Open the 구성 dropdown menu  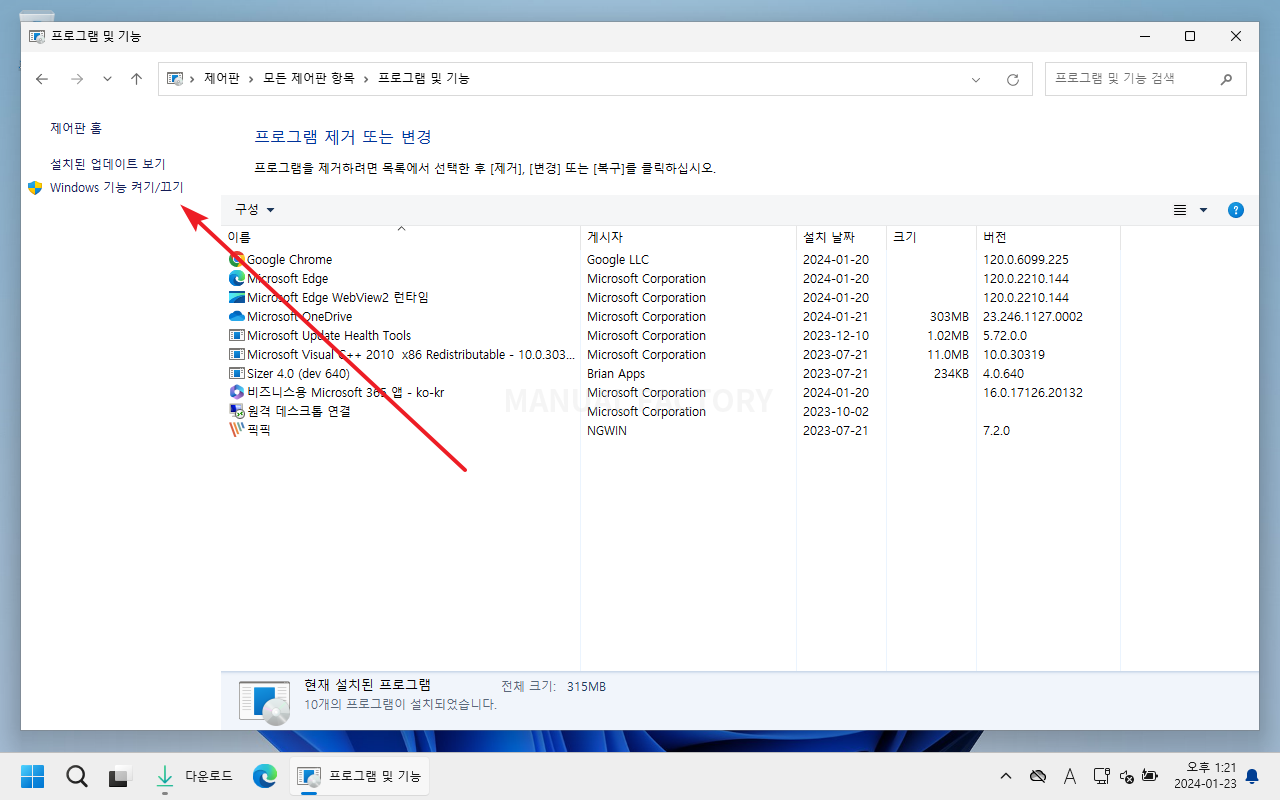254,209
